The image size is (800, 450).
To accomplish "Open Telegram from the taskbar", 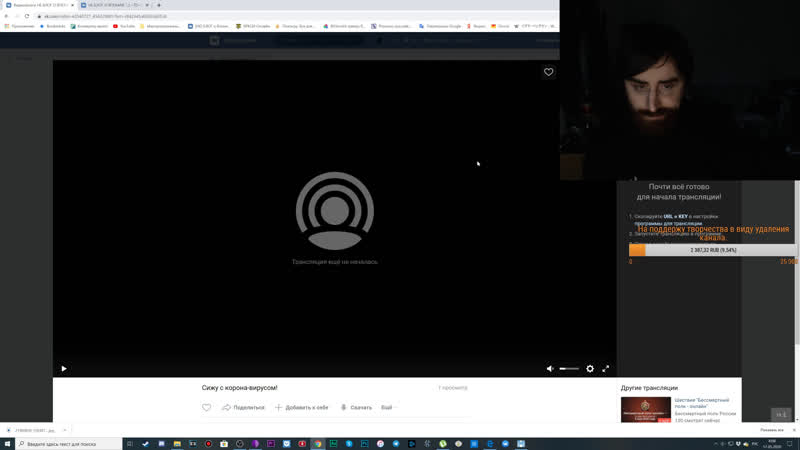I will click(396, 444).
